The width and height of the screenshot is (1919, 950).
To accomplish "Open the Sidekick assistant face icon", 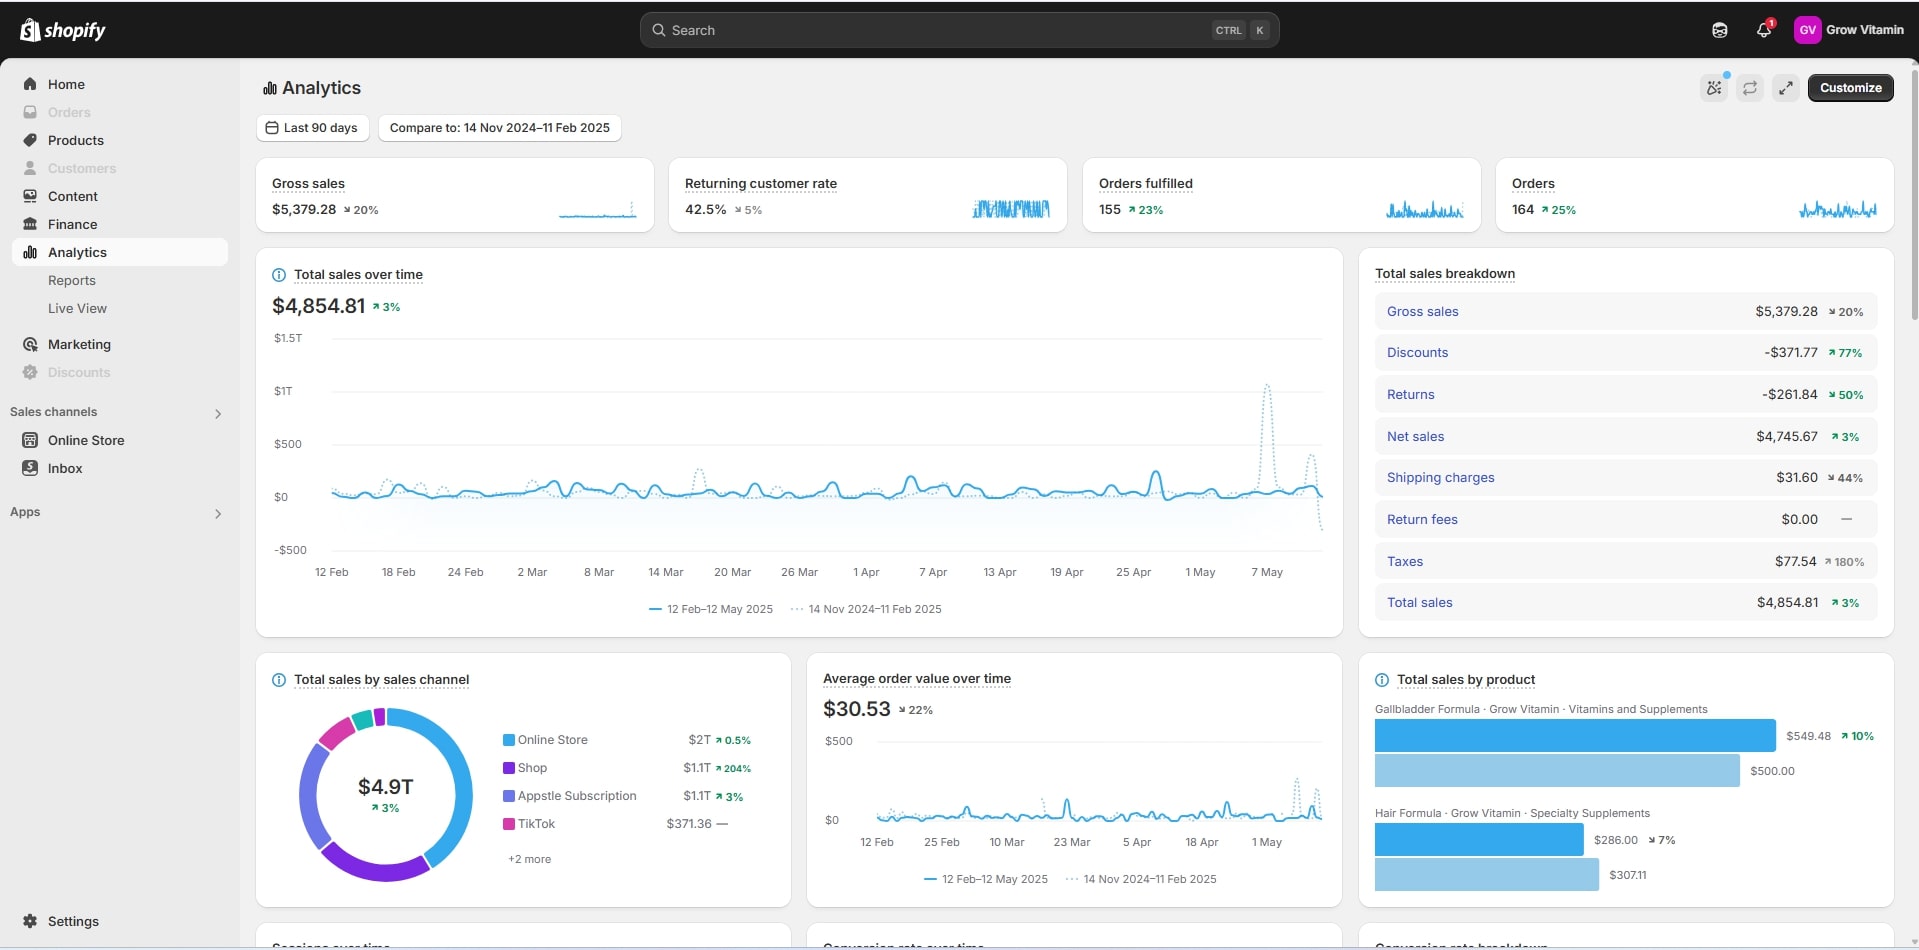I will tap(1719, 30).
